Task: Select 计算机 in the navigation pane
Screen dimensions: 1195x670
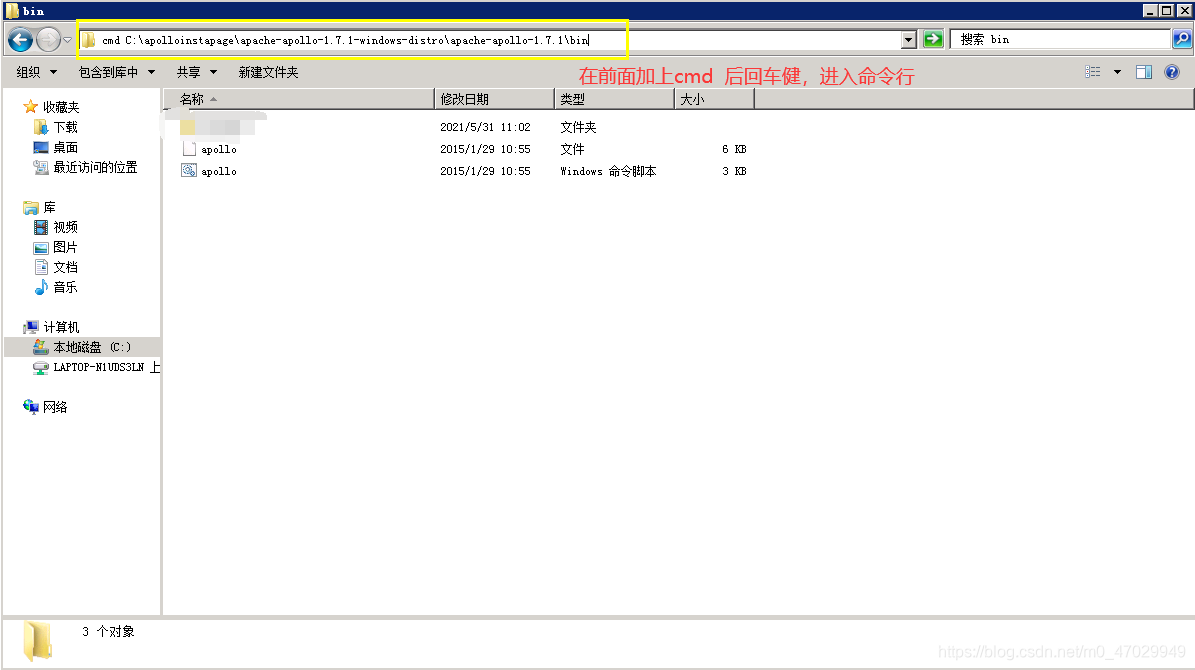Action: tap(61, 327)
